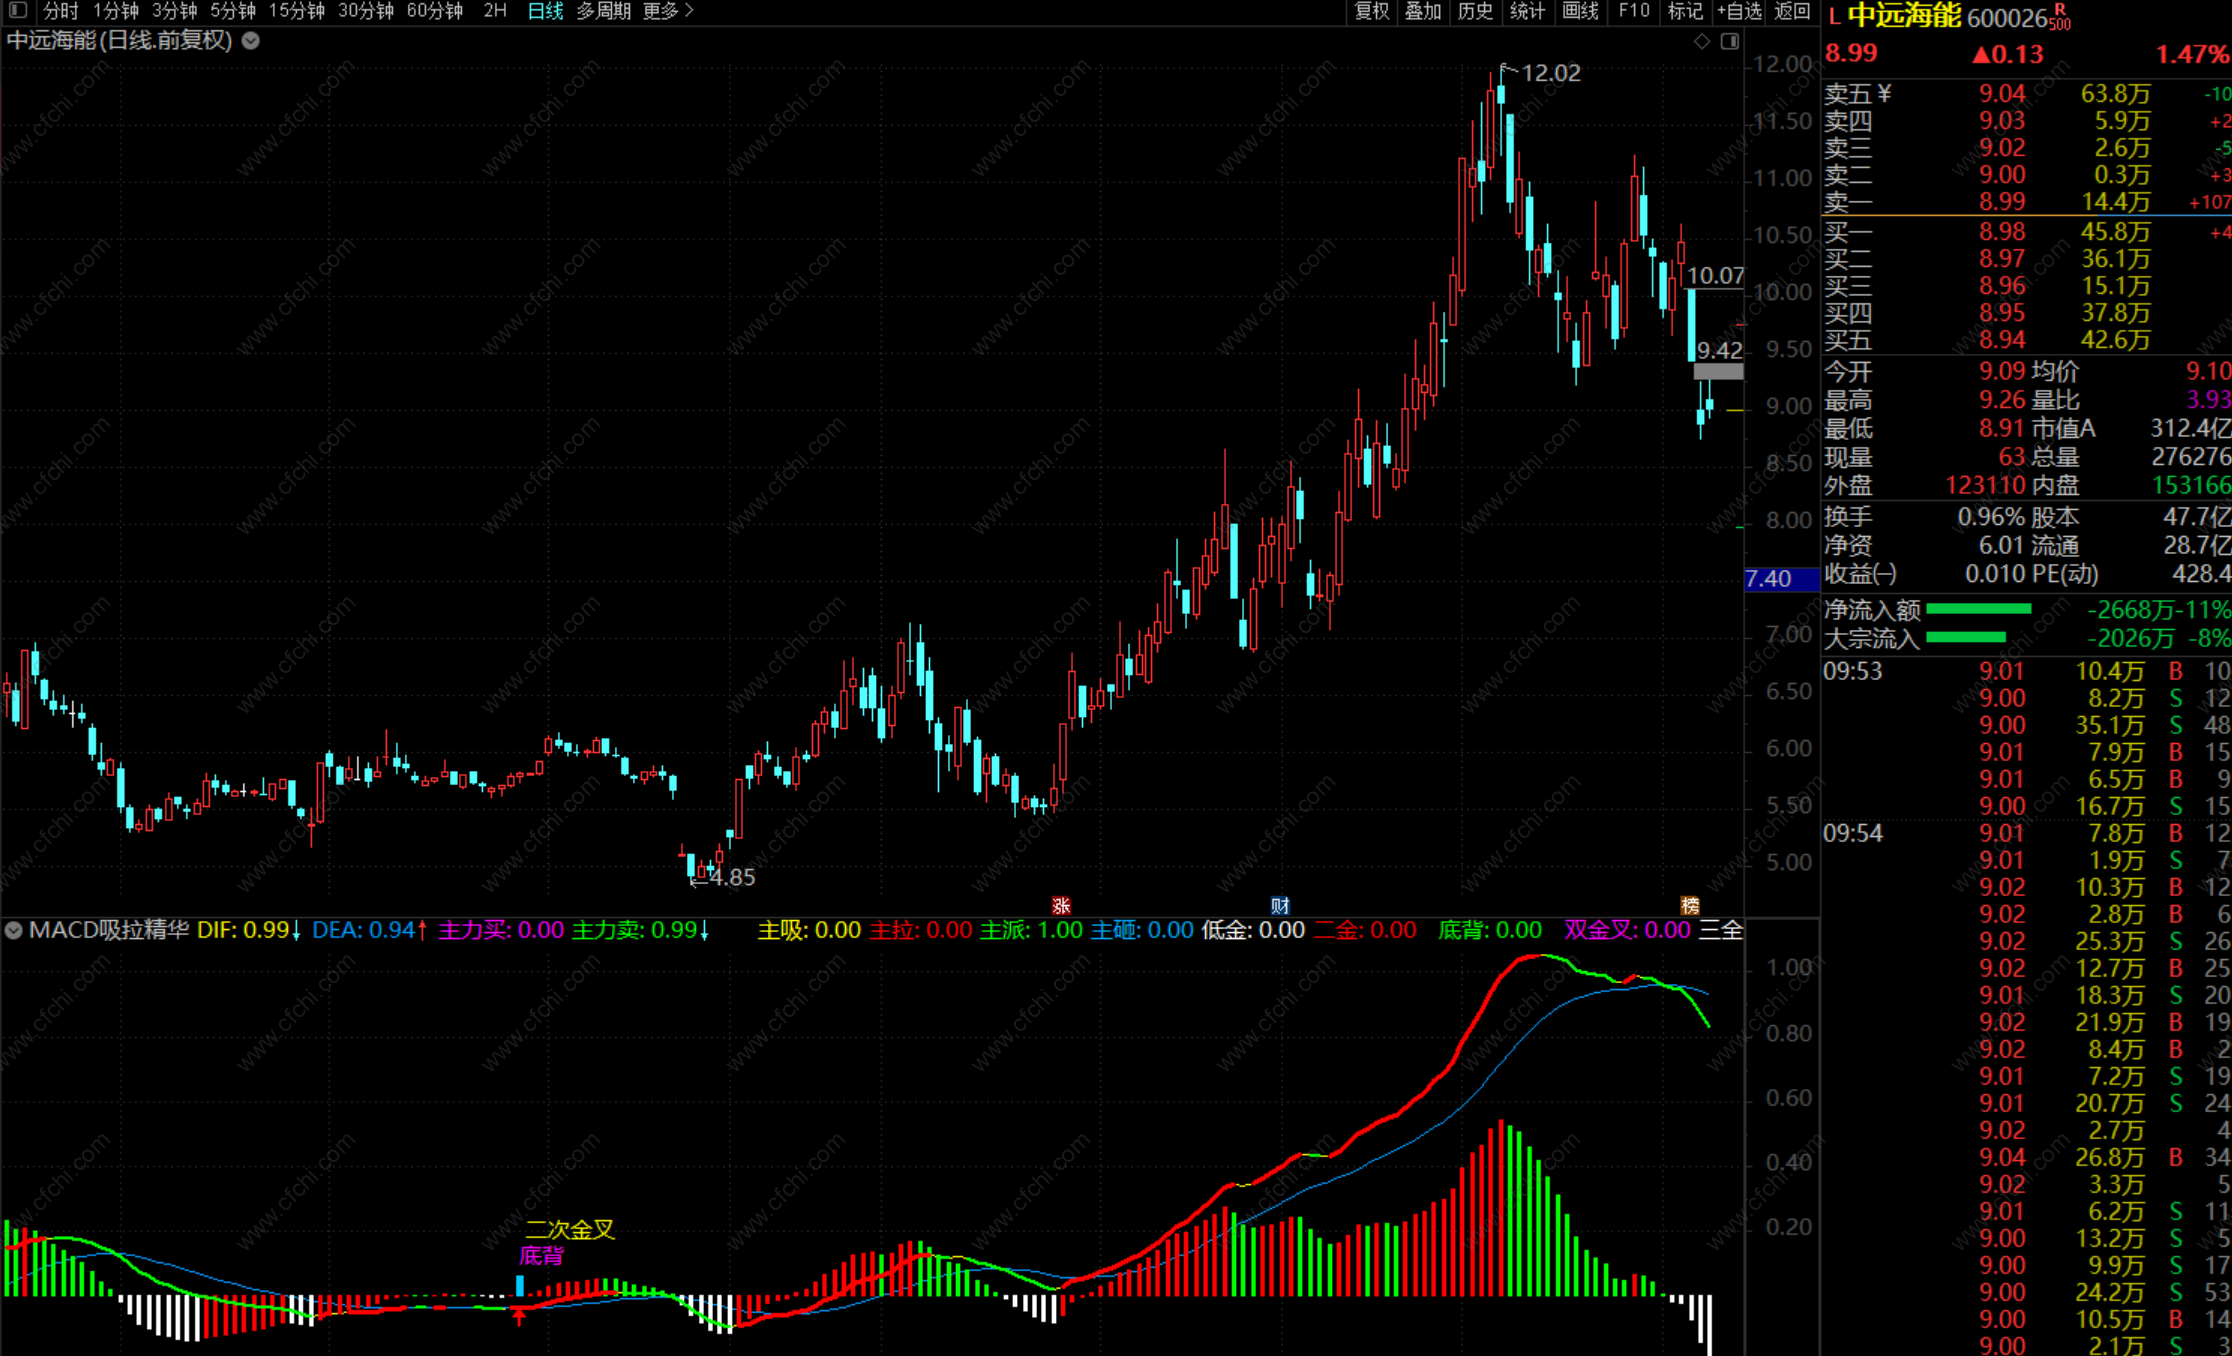The height and width of the screenshot is (1356, 2232).
Task: Click the 复权 adjustment button
Action: coord(1372,11)
